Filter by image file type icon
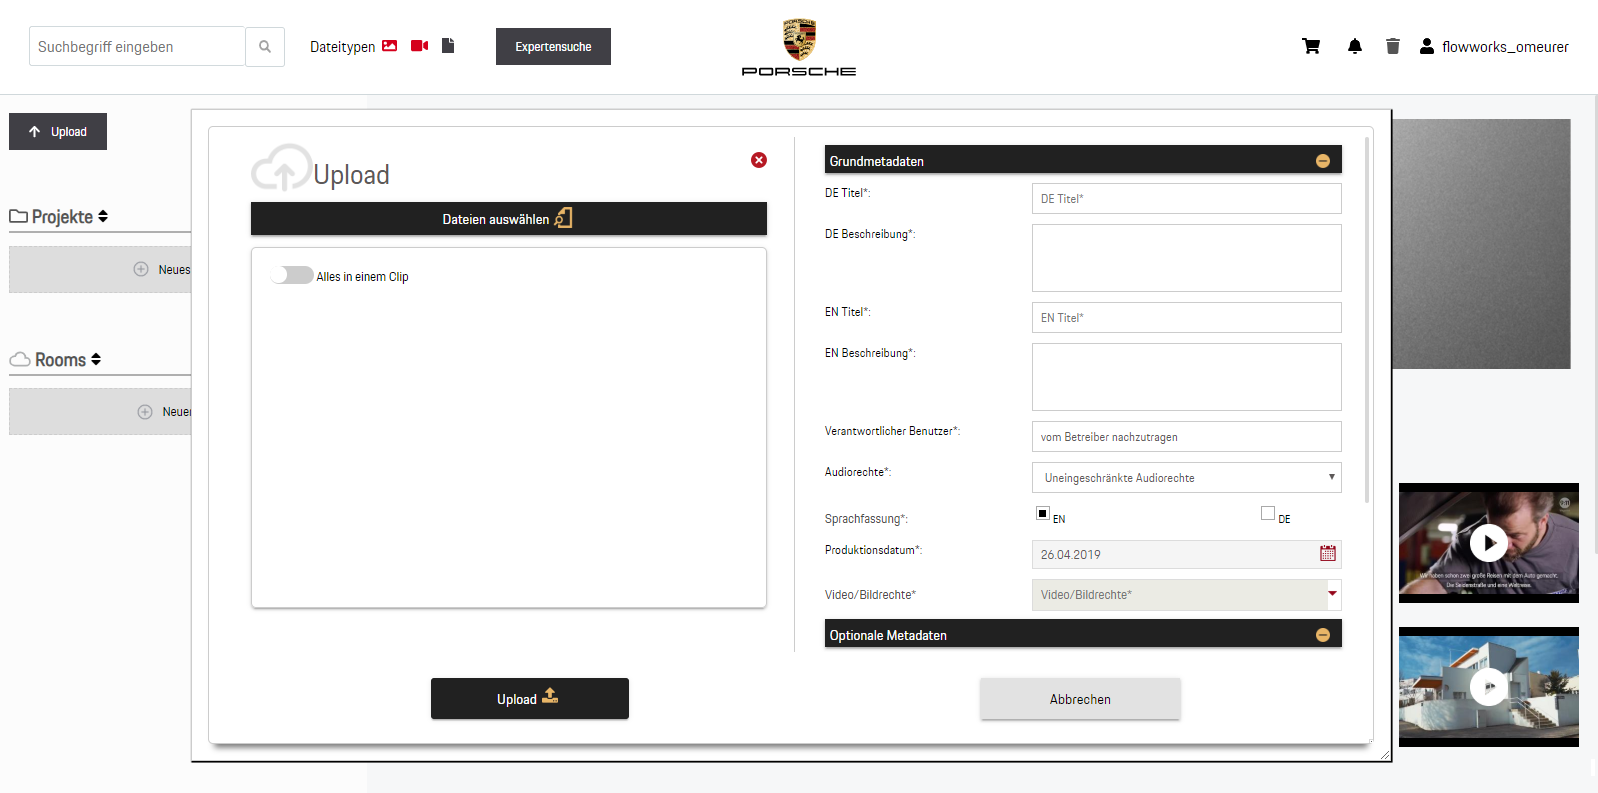Viewport: 1598px width, 793px height. point(390,46)
